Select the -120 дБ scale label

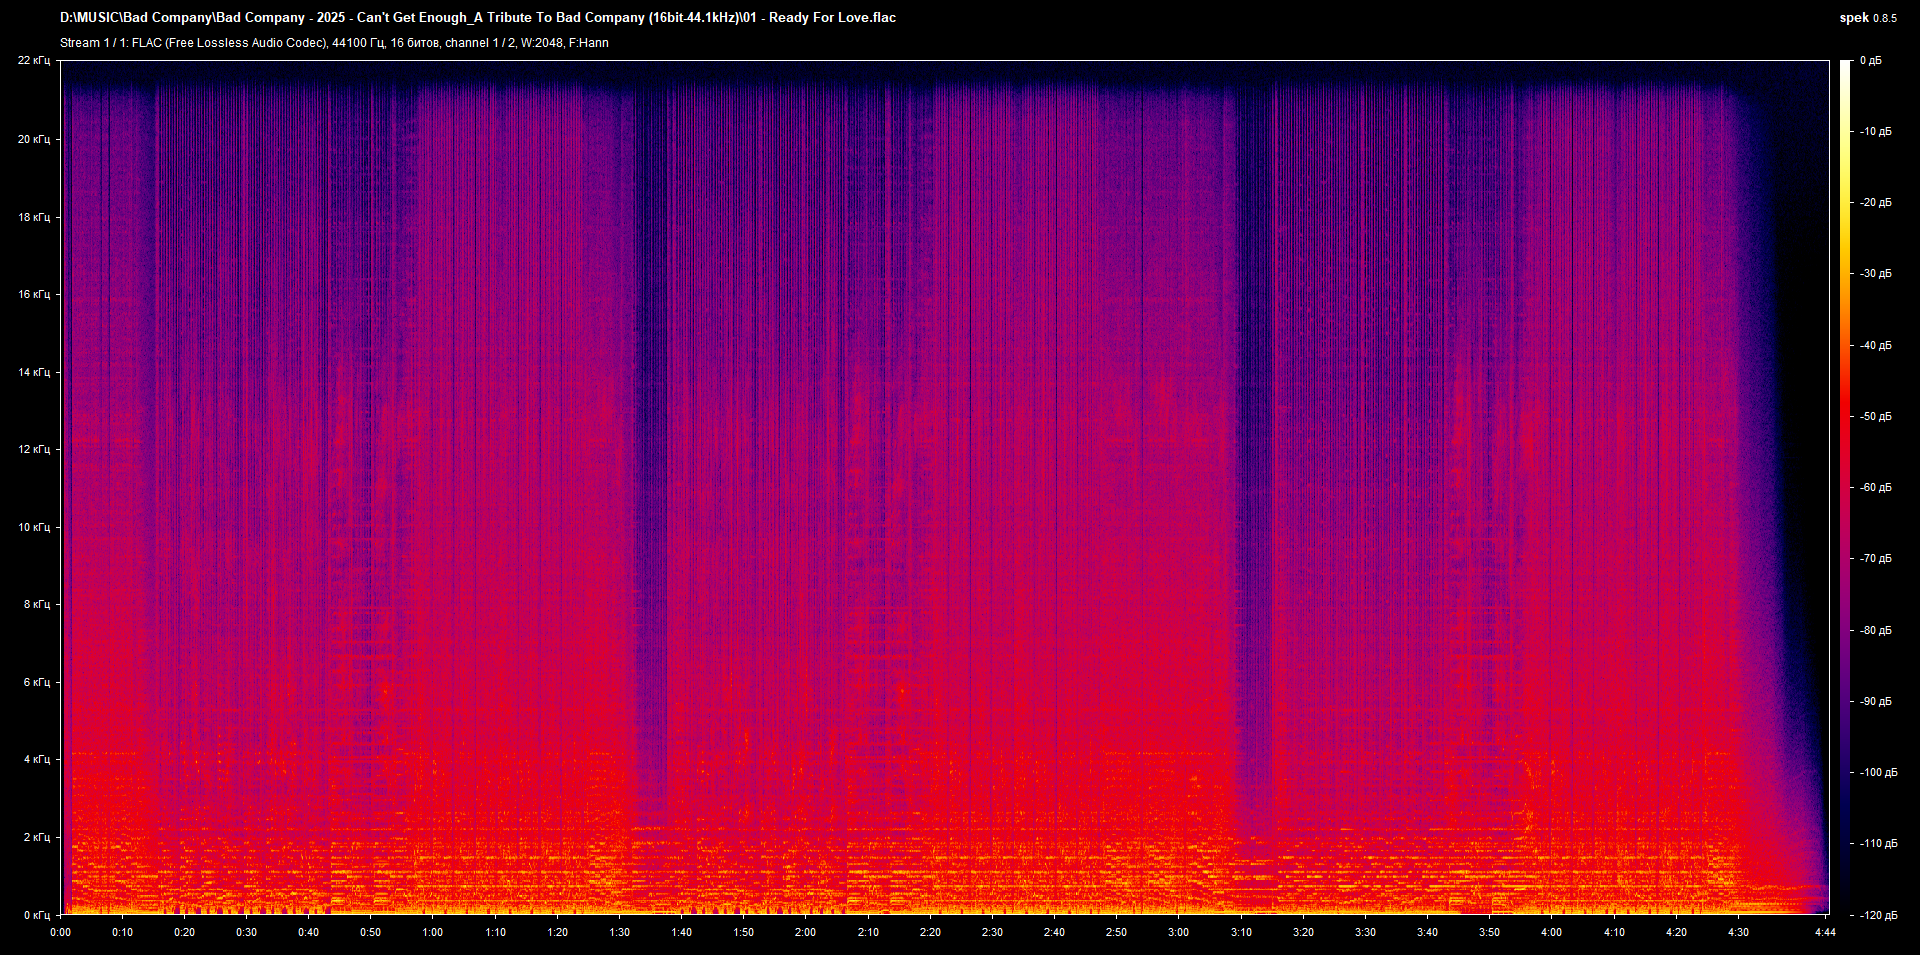[1877, 915]
